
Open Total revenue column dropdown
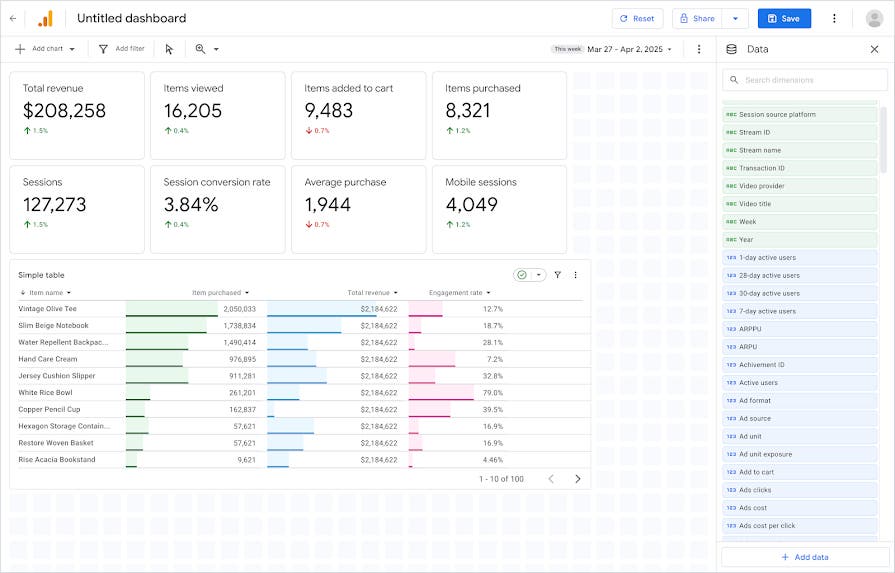[x=396, y=293]
